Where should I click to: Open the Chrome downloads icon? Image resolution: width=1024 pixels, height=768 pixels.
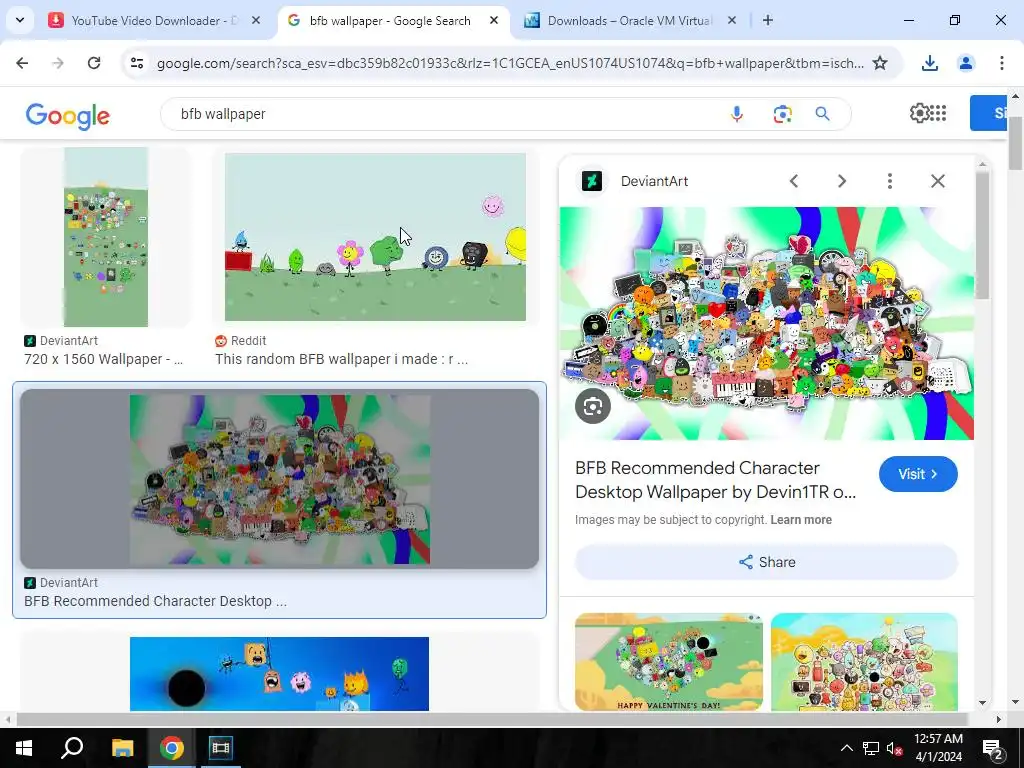pyautogui.click(x=930, y=63)
